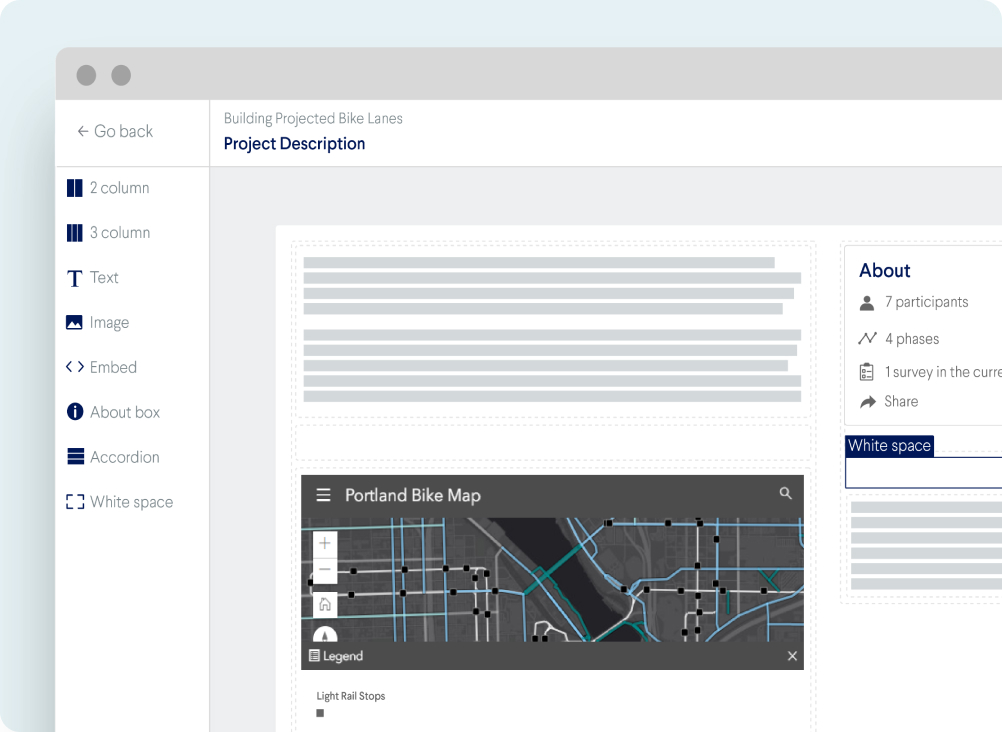Click the Legend label on map
The width and height of the screenshot is (1002, 732).
tap(336, 656)
